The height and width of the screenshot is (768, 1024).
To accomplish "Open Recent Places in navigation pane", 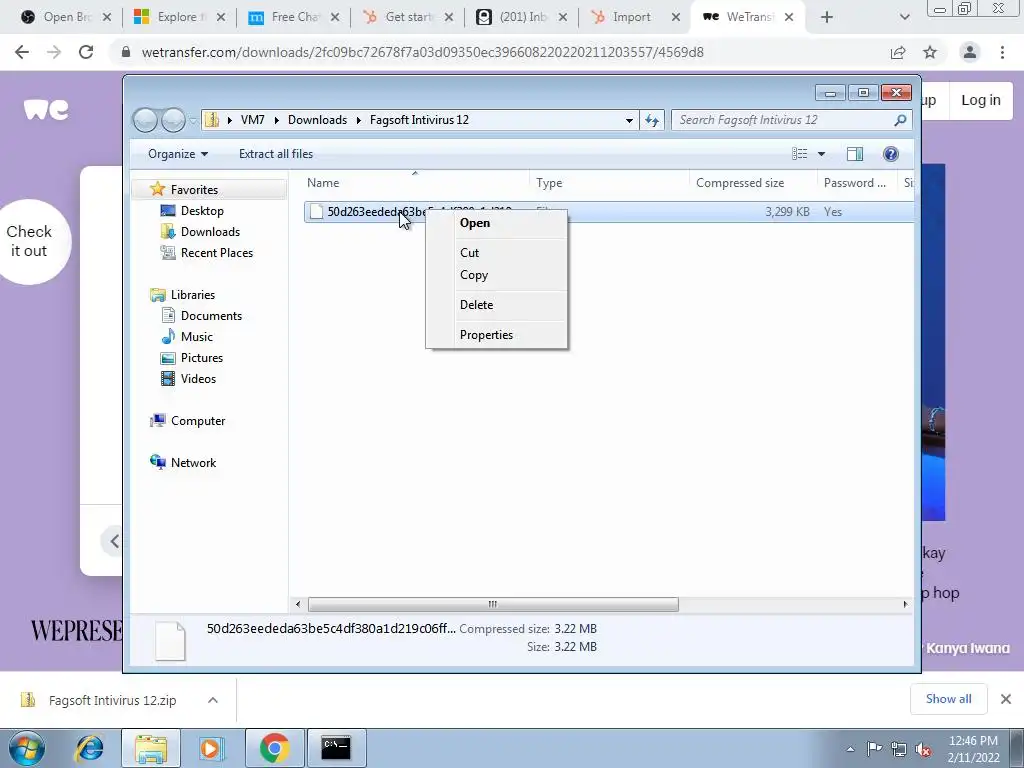I will pos(216,253).
